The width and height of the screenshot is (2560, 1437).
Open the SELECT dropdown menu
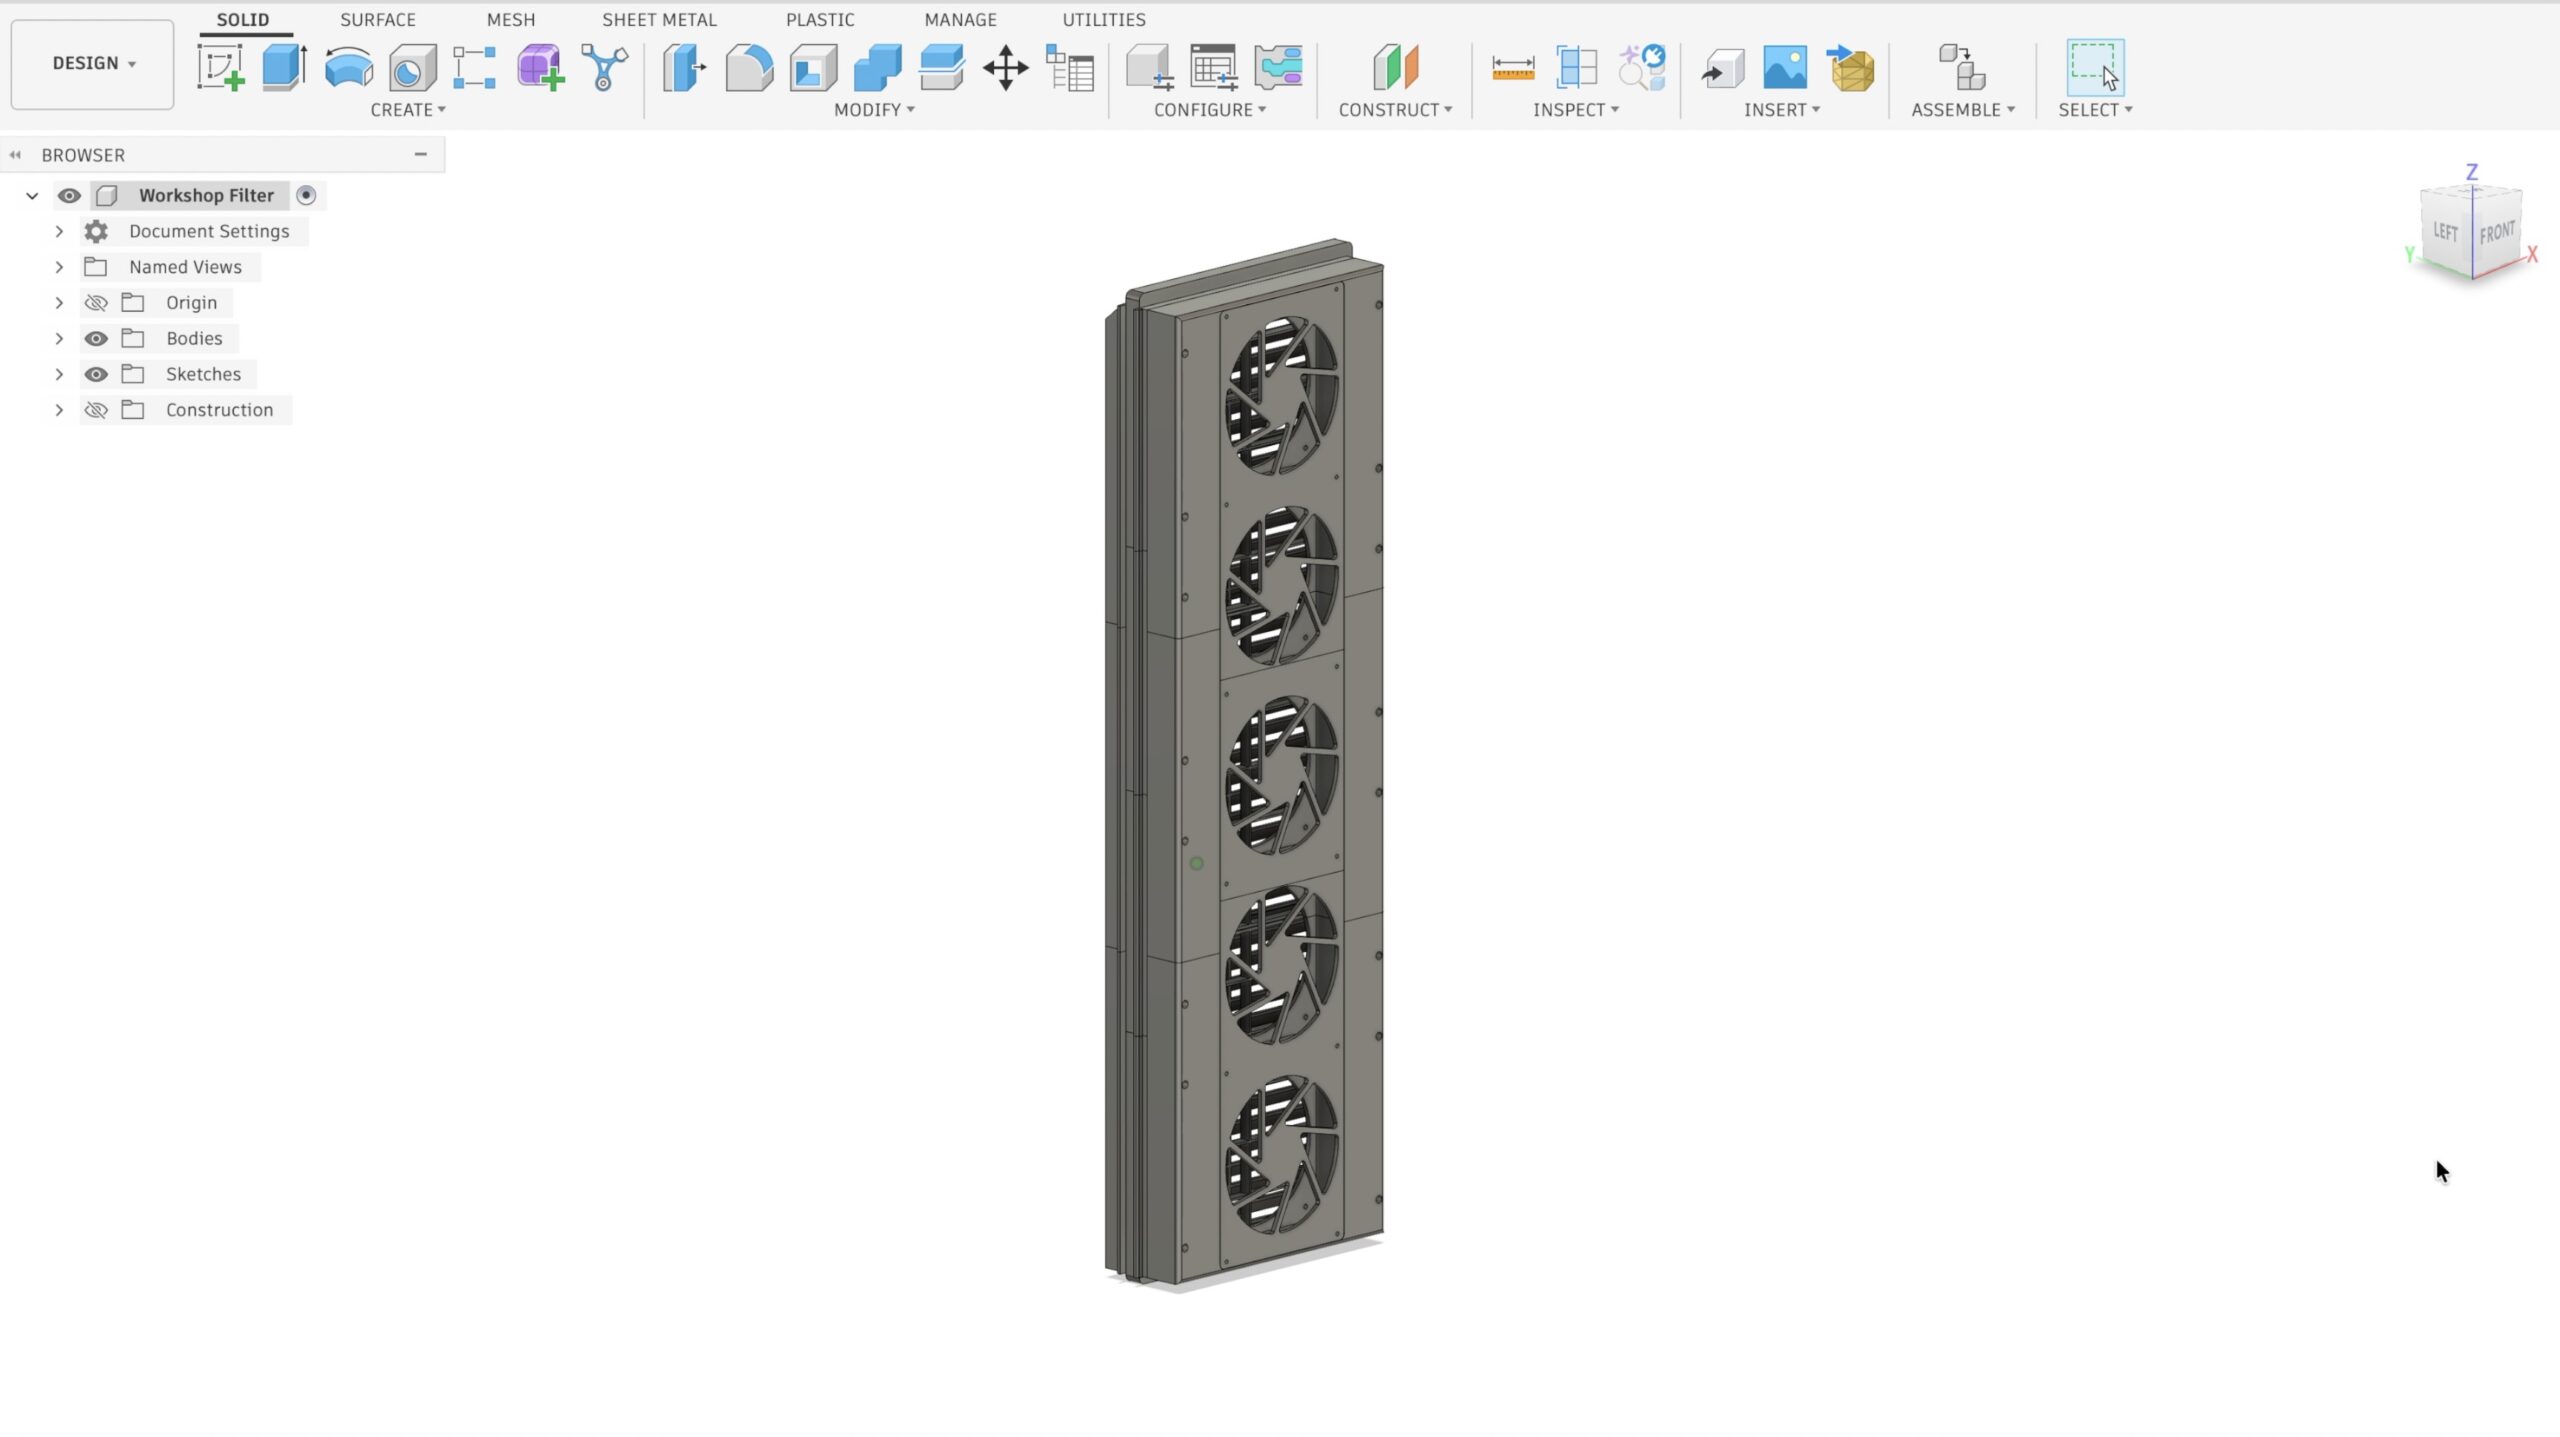[x=2095, y=110]
